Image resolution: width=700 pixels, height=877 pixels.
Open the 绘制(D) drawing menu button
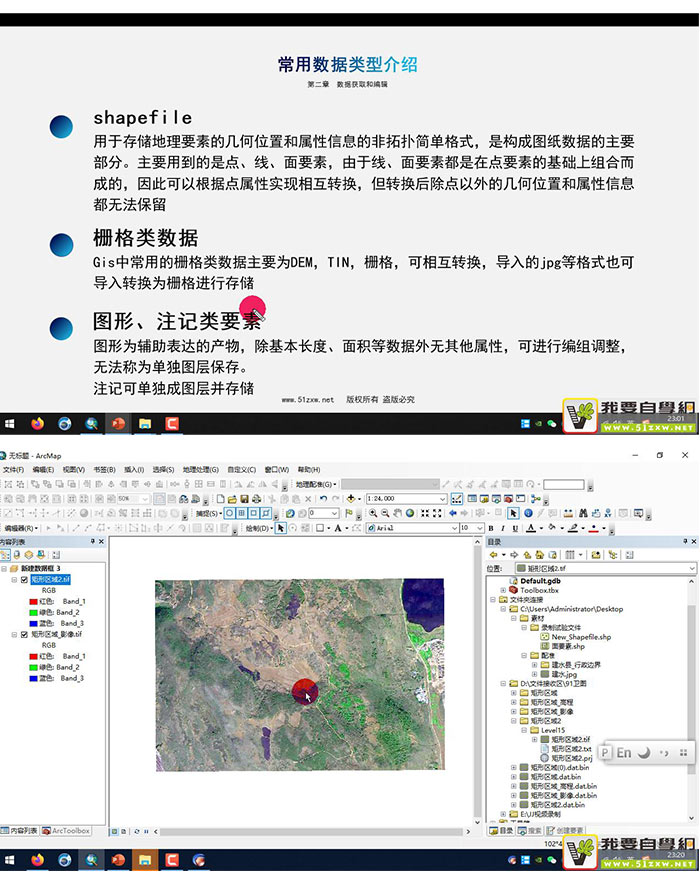[x=259, y=528]
